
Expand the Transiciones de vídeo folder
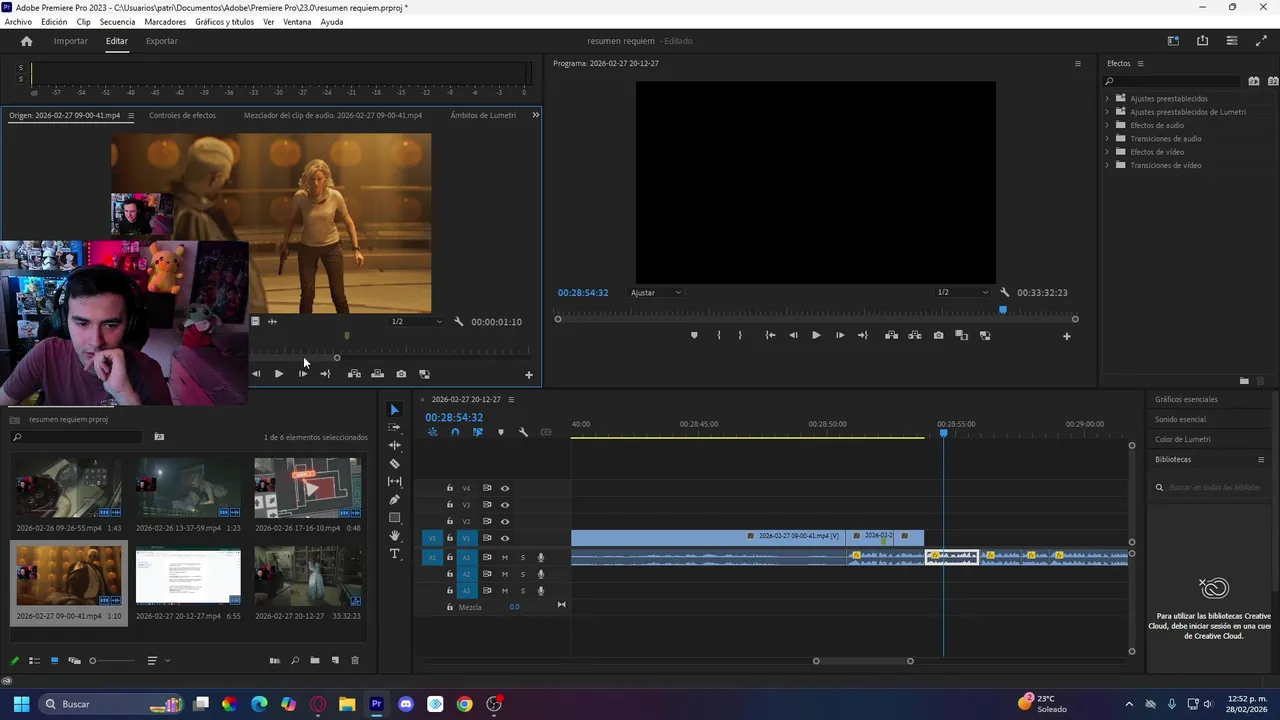coord(1107,165)
